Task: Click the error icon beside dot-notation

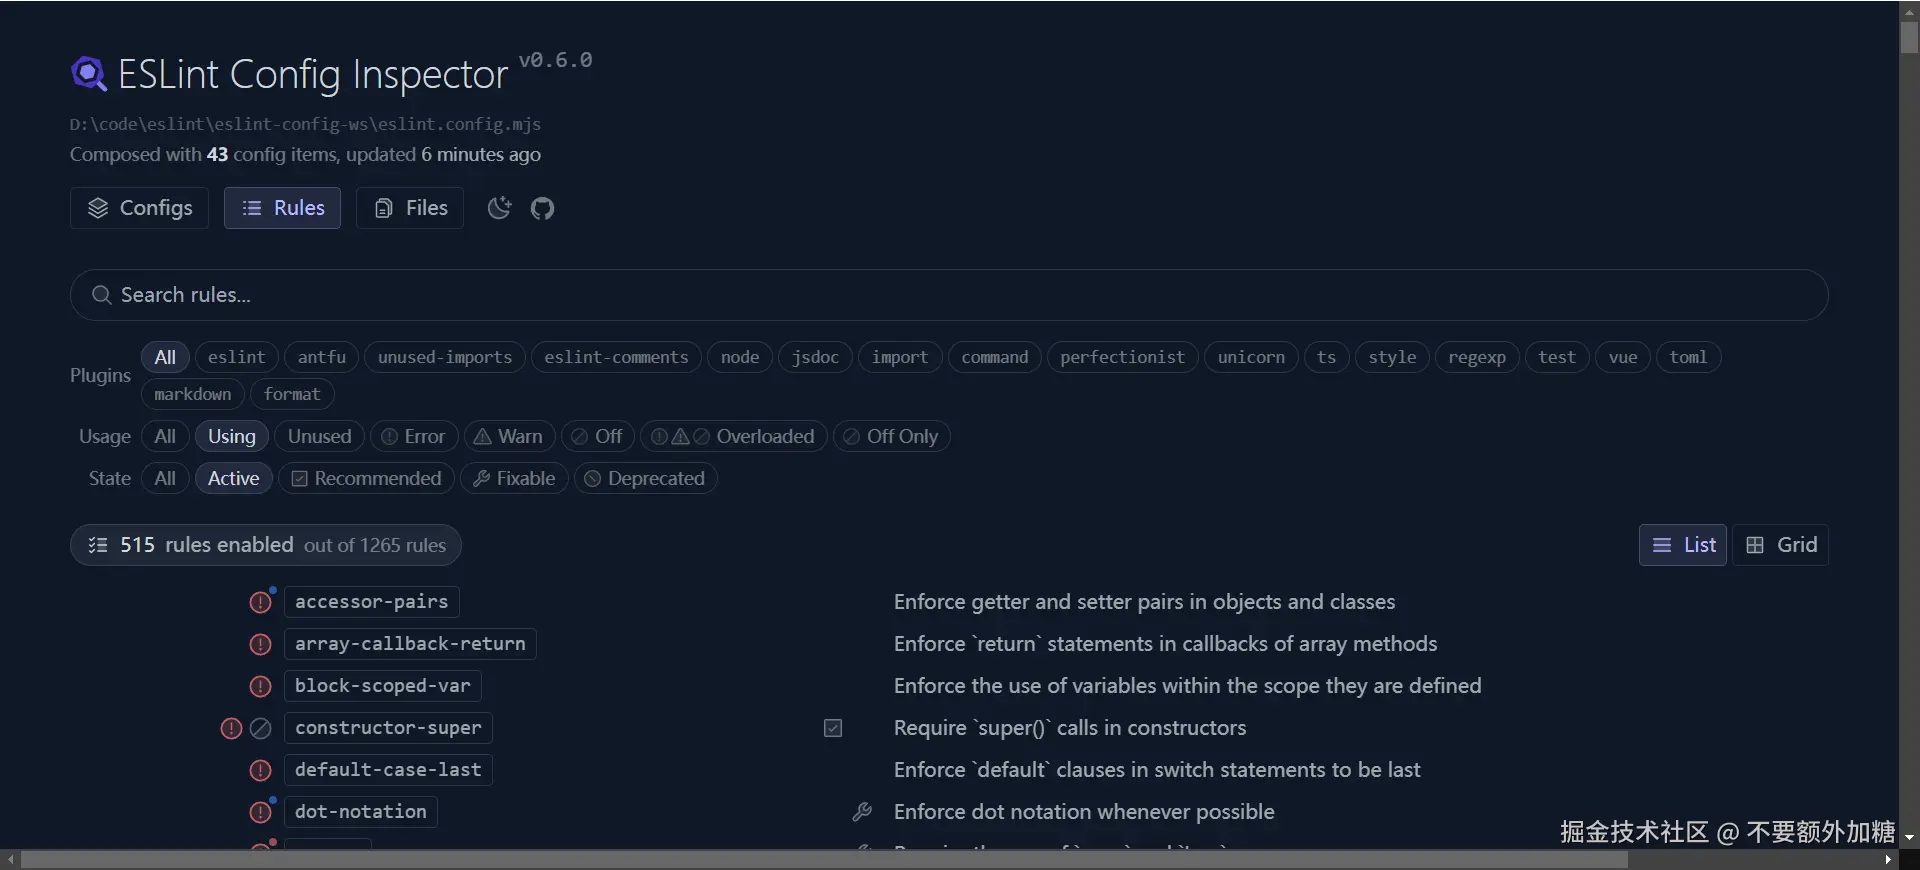Action: click(x=261, y=812)
